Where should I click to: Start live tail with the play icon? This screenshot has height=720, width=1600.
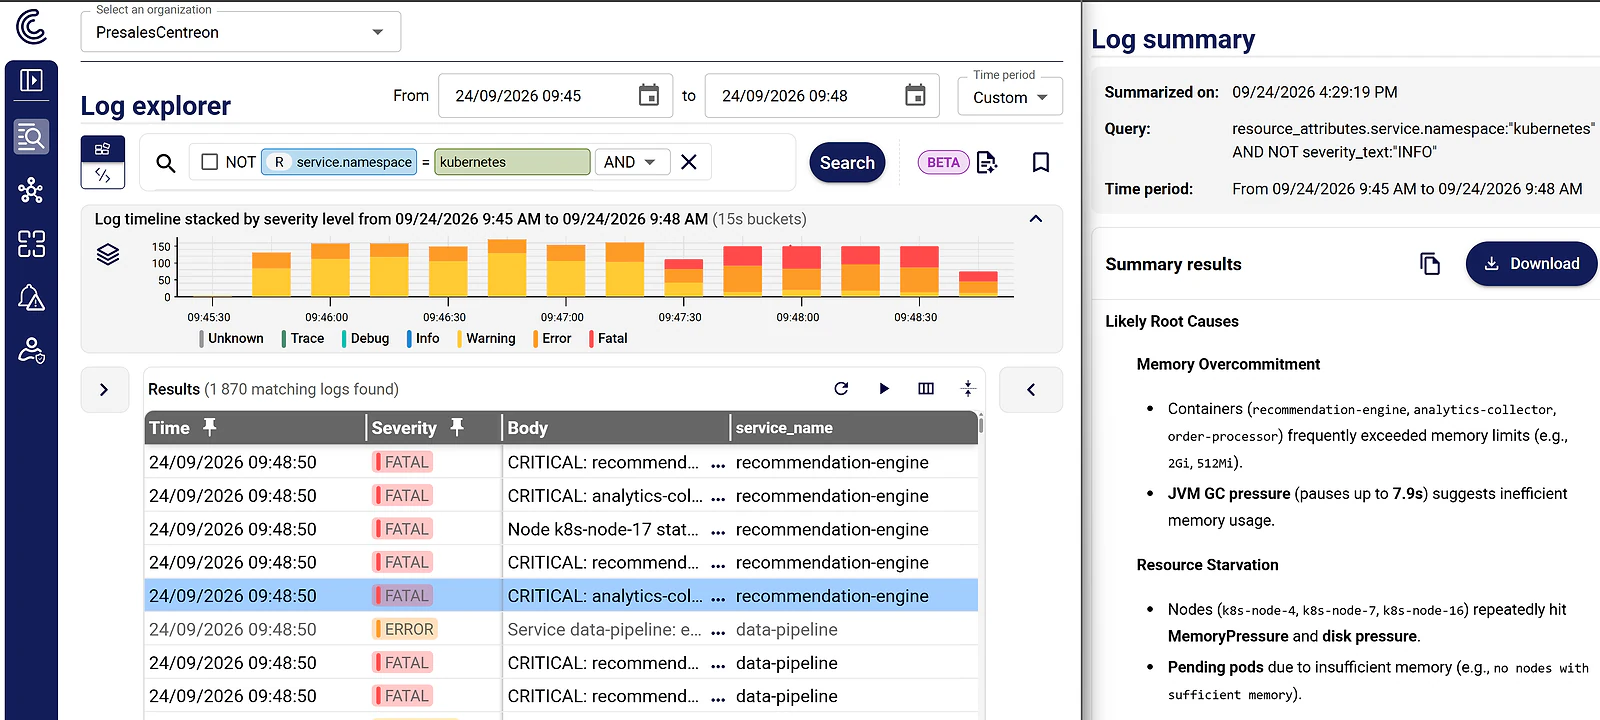point(884,389)
